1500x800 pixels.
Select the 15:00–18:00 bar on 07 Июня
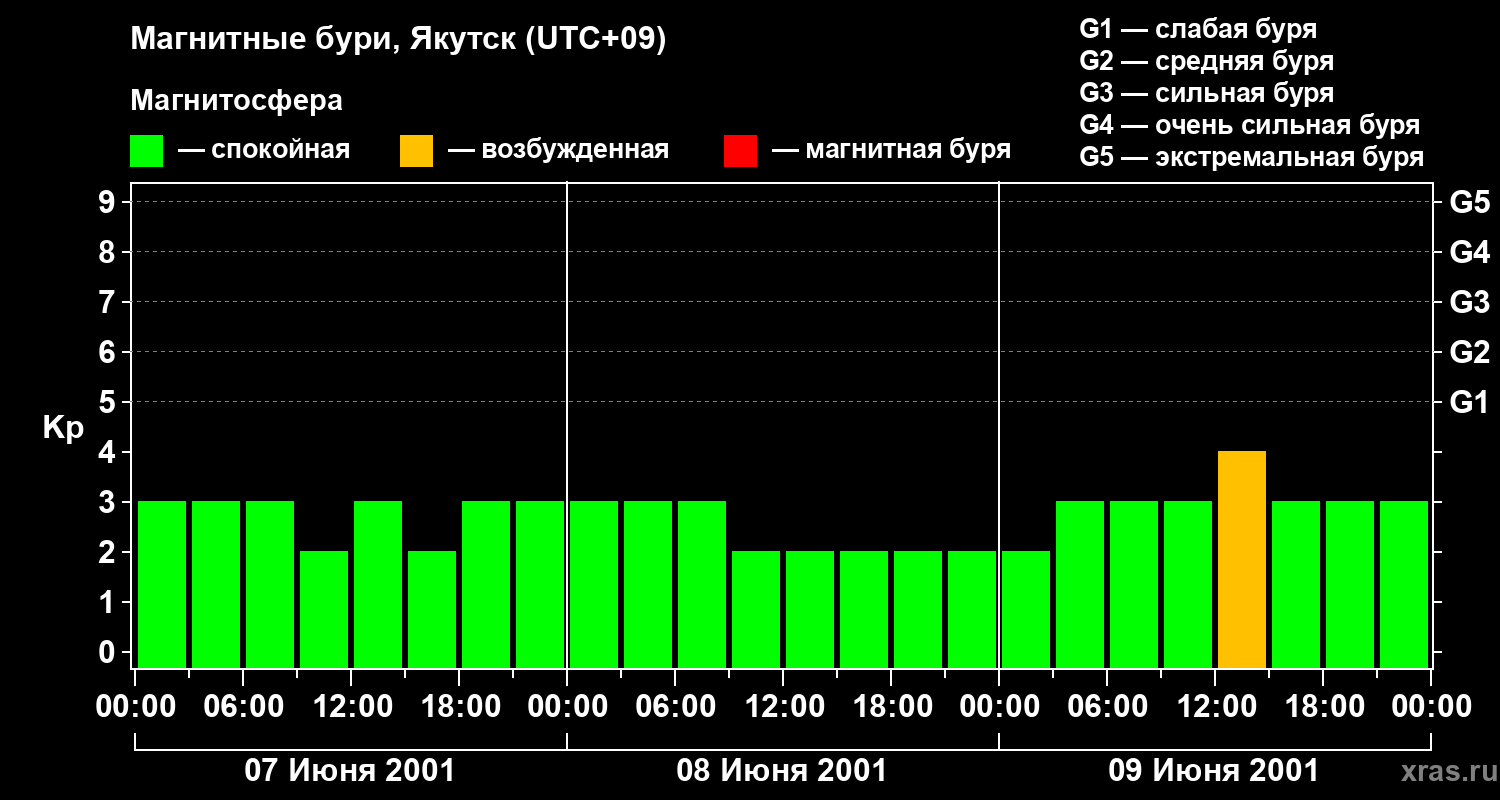coord(432,609)
